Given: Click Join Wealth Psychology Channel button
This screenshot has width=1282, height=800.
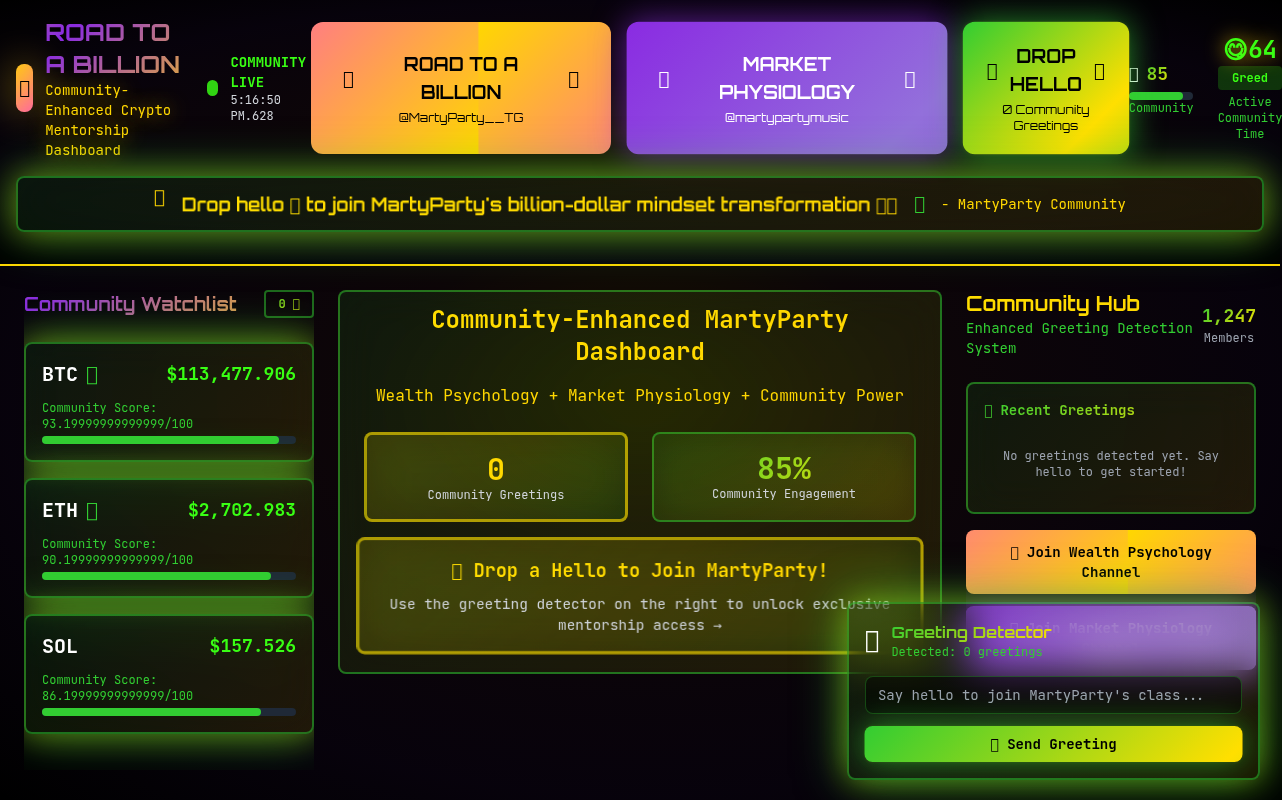Looking at the screenshot, I should point(1110,562).
